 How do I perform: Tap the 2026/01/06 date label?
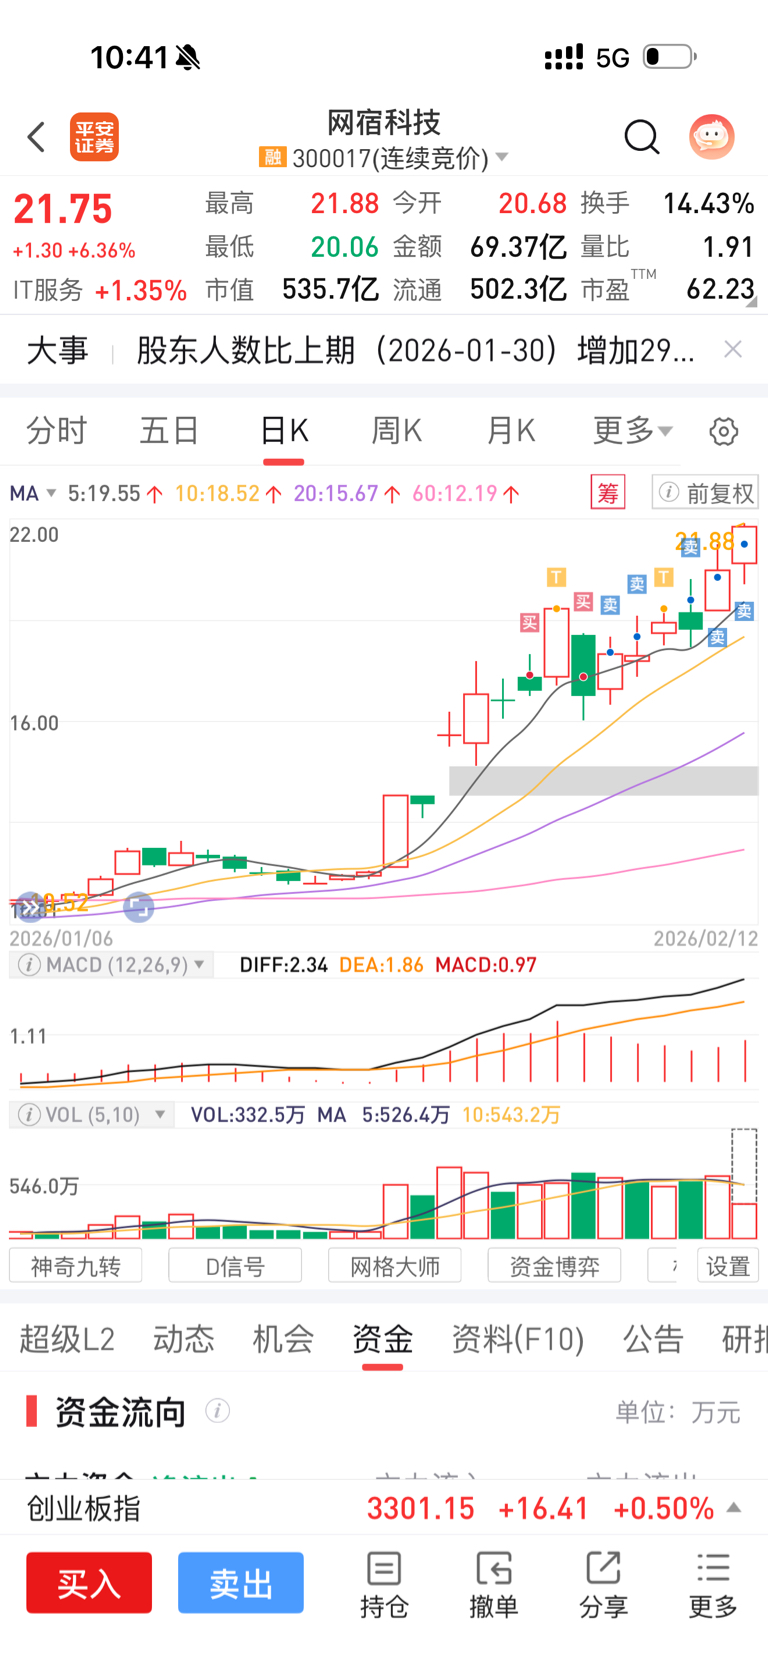(61, 939)
